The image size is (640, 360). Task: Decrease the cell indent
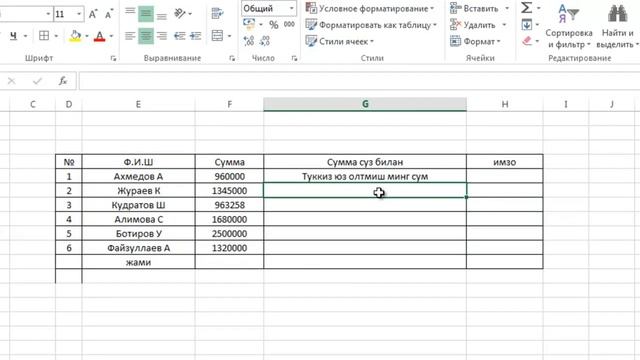(180, 36)
